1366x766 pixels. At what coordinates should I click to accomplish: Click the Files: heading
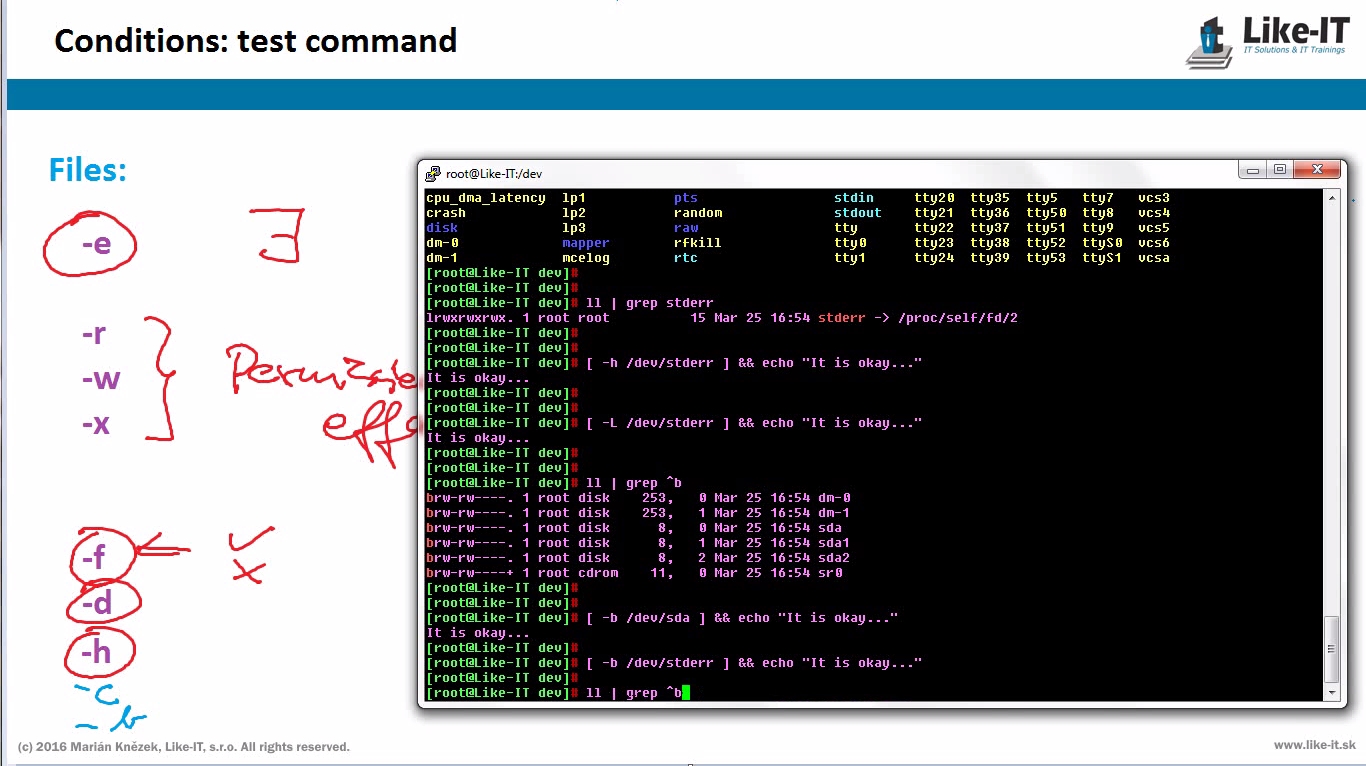[88, 170]
